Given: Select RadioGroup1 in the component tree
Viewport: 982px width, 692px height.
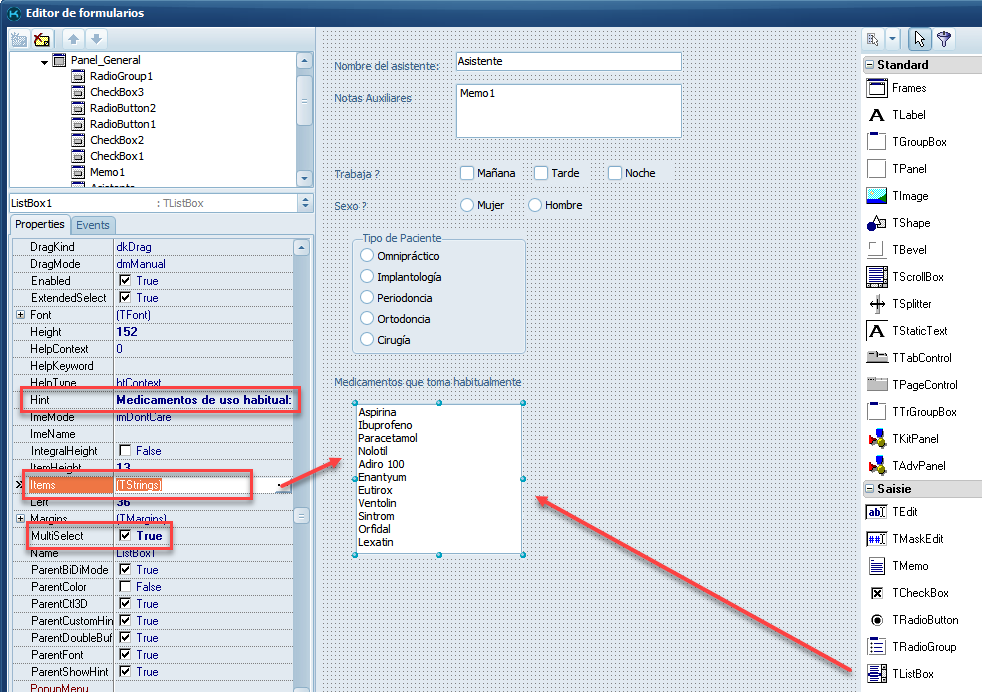Looking at the screenshot, I should click(121, 76).
